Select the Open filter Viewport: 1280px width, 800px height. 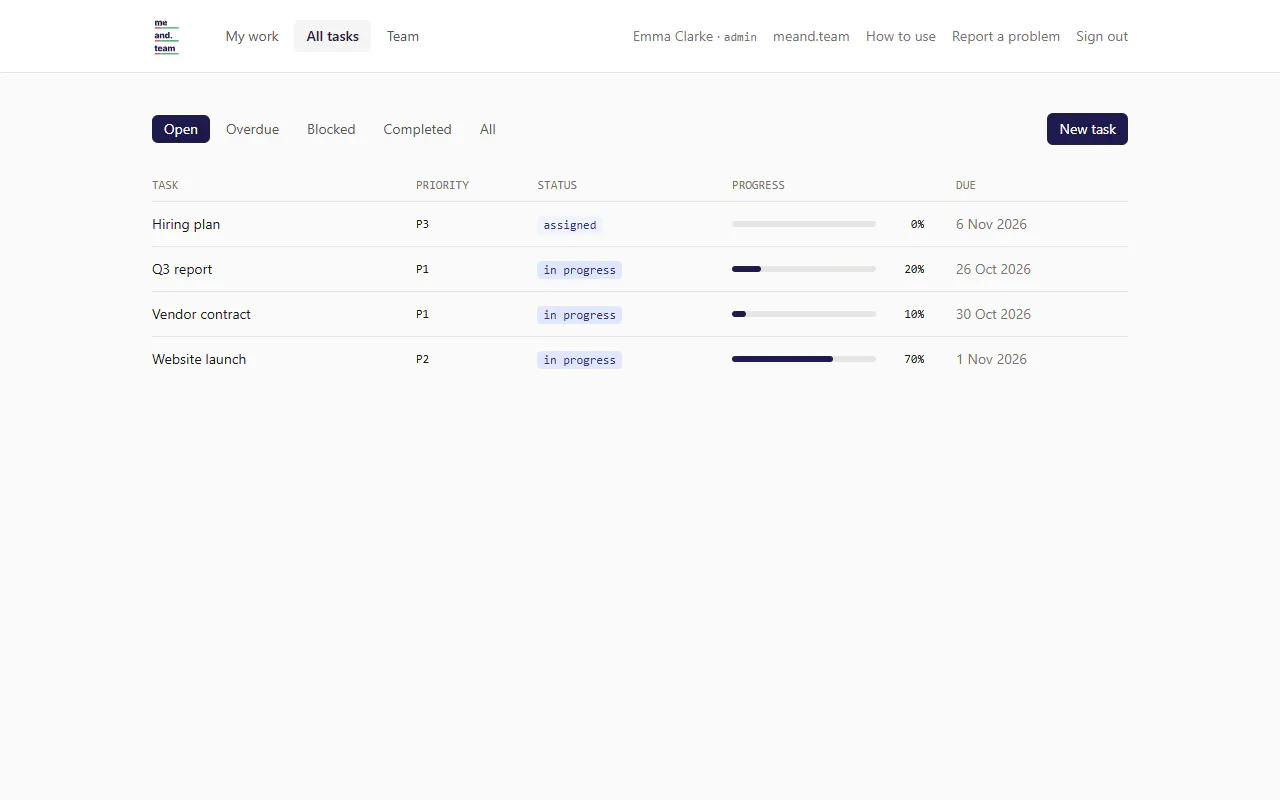point(181,129)
